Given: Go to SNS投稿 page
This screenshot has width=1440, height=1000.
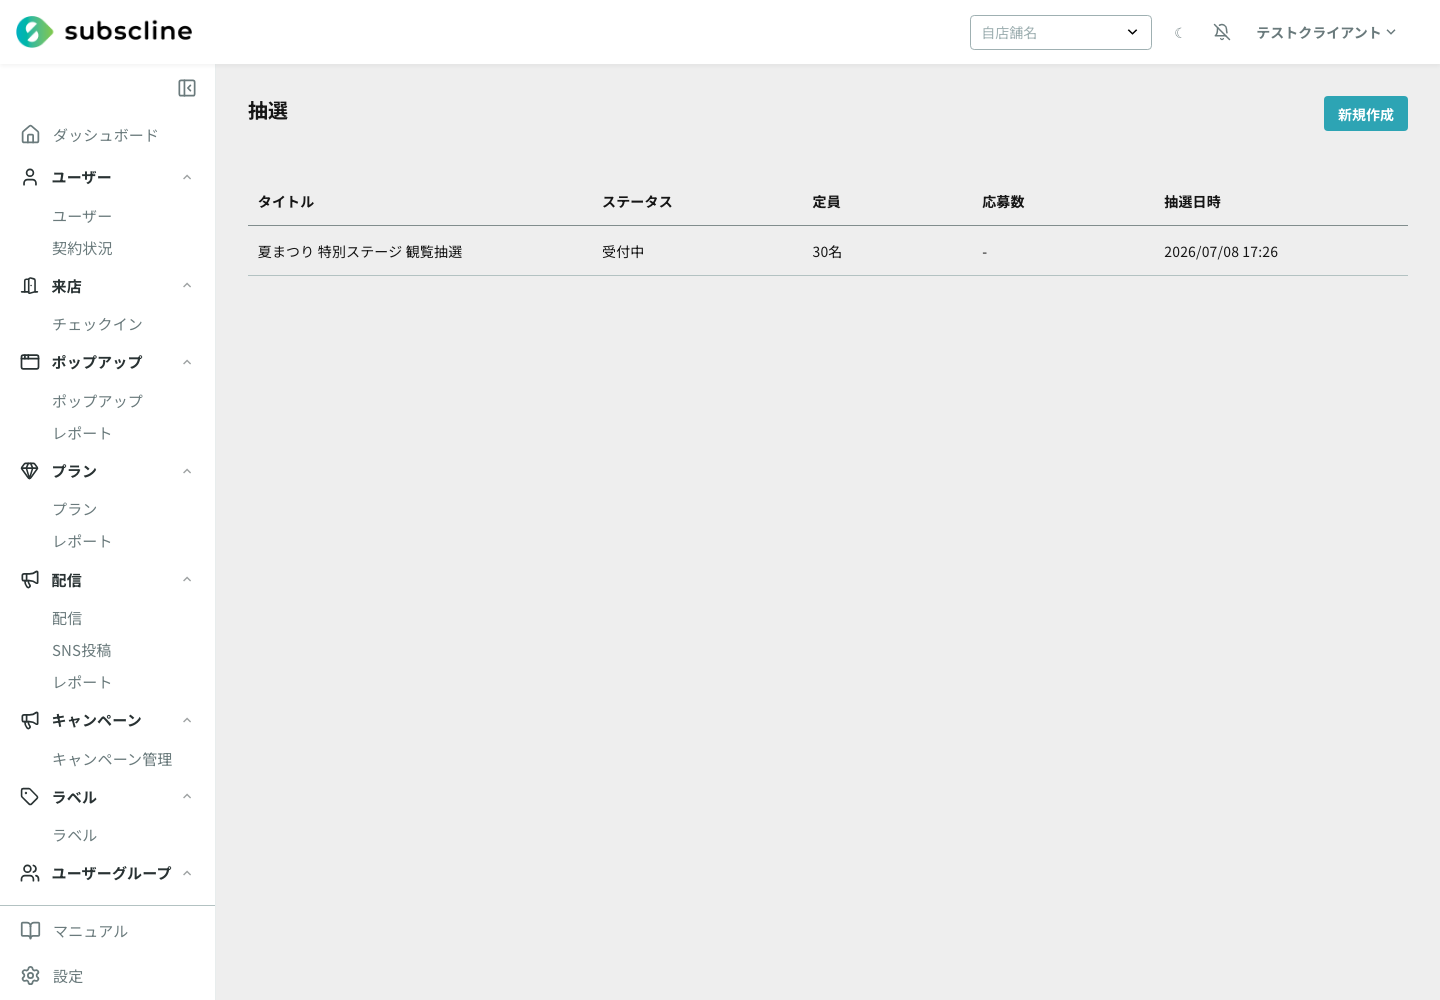Looking at the screenshot, I should 82,650.
